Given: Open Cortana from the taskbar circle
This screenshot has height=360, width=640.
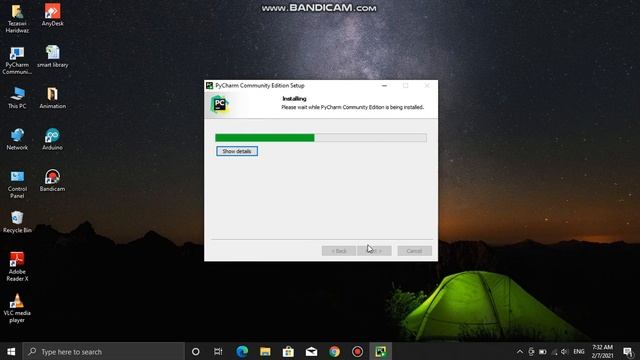Looking at the screenshot, I should [x=196, y=351].
